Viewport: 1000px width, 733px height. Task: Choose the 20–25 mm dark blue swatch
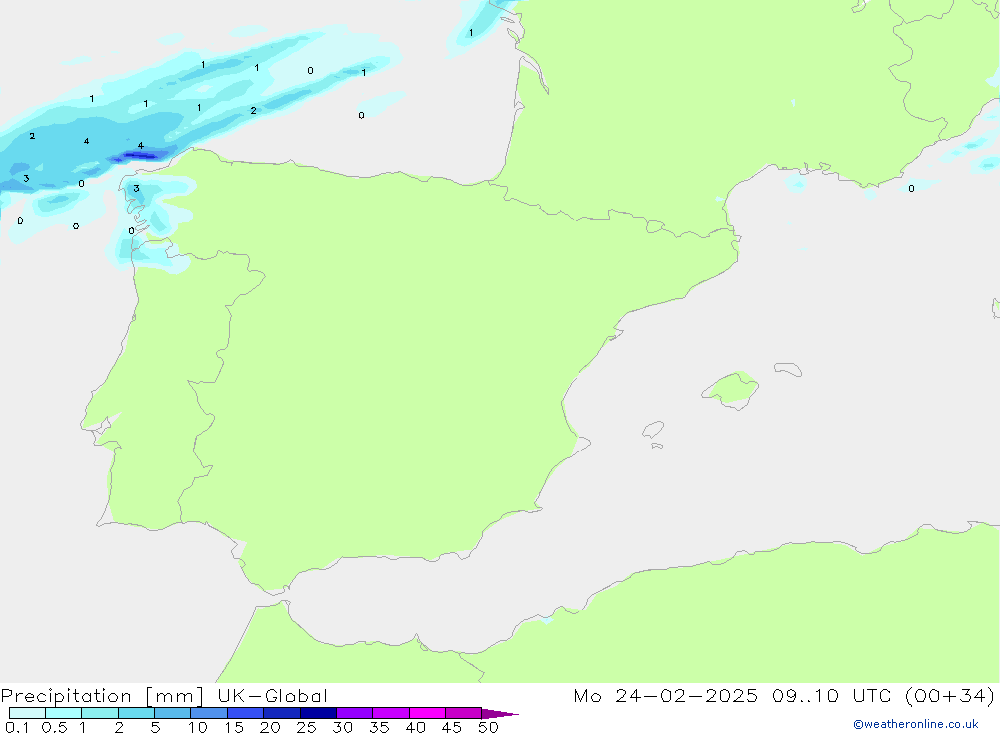pyautogui.click(x=281, y=713)
